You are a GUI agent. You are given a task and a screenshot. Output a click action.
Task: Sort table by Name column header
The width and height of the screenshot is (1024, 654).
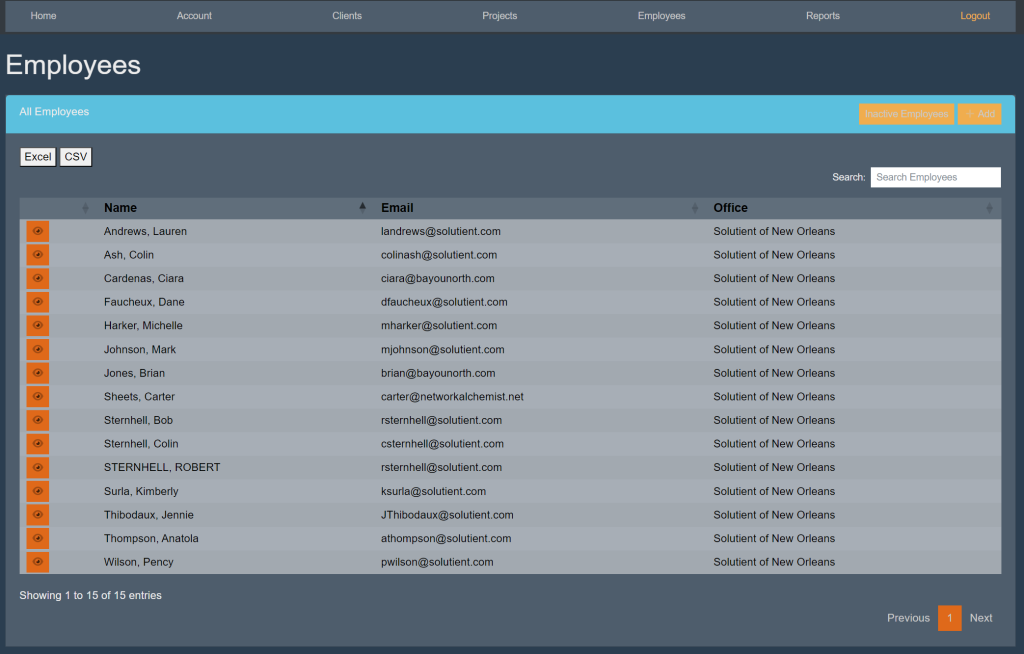coord(120,208)
